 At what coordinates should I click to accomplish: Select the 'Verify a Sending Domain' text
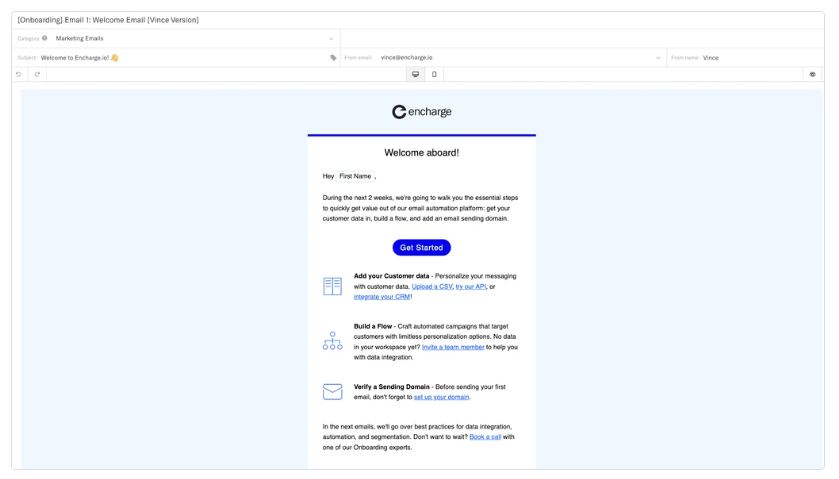(392, 387)
